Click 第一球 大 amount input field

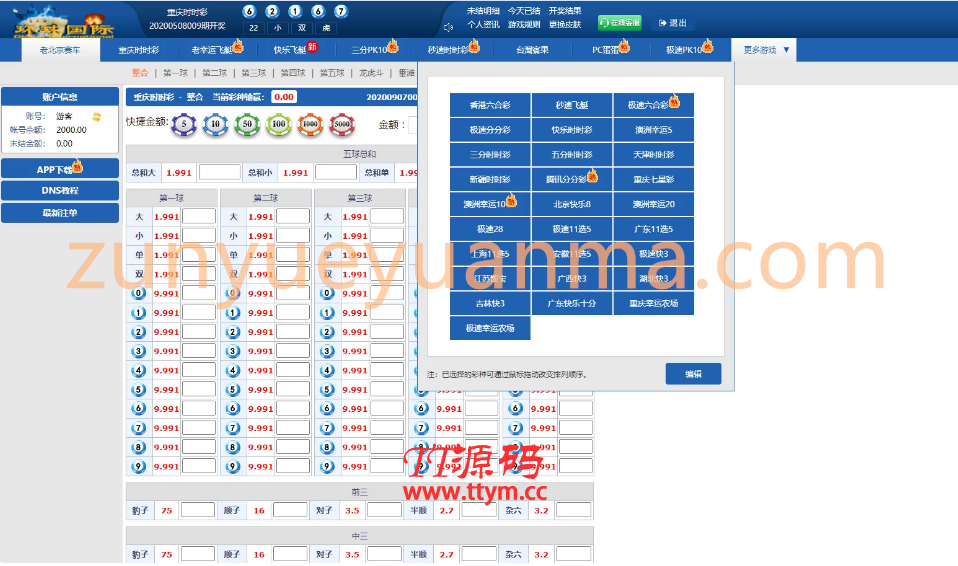(x=199, y=216)
